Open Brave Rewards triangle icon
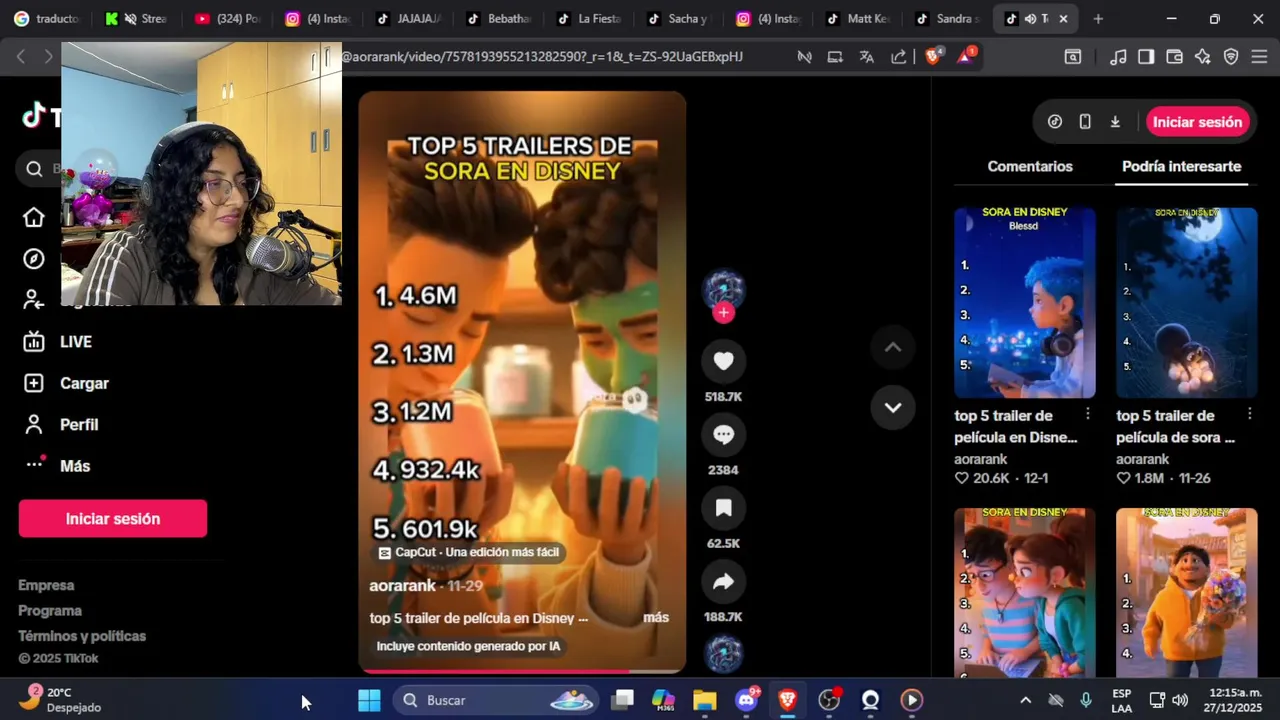Viewport: 1280px width, 720px height. (966, 57)
